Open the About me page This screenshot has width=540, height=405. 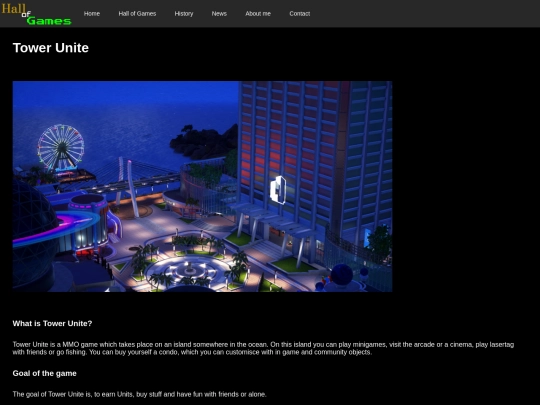(258, 14)
